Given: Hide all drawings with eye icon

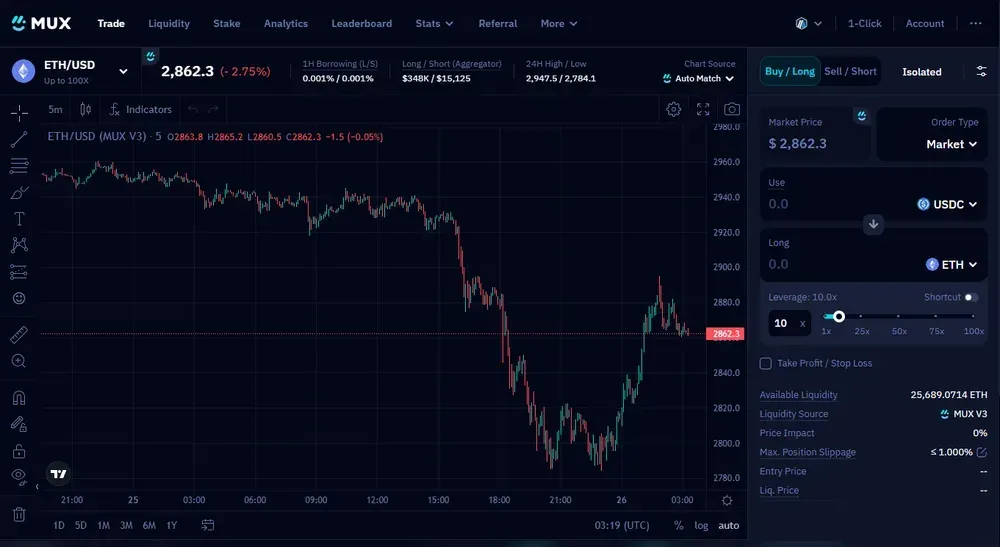Looking at the screenshot, I should 19,476.
